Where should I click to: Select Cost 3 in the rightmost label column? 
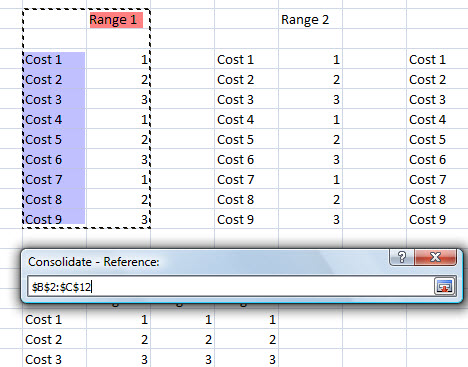[427, 100]
